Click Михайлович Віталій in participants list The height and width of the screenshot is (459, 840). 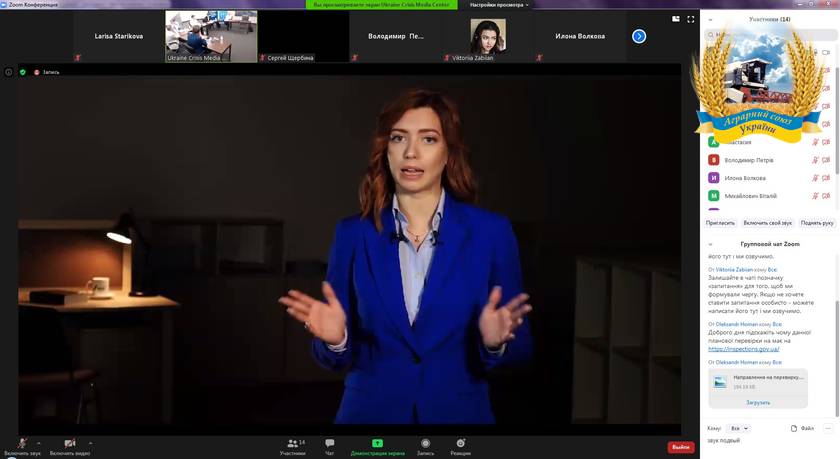(750, 196)
